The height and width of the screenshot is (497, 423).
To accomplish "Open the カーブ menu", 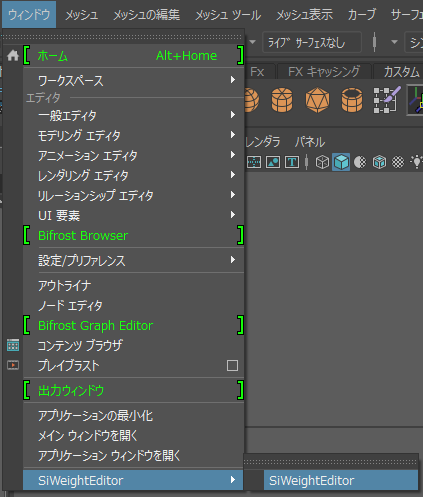I will 362,15.
